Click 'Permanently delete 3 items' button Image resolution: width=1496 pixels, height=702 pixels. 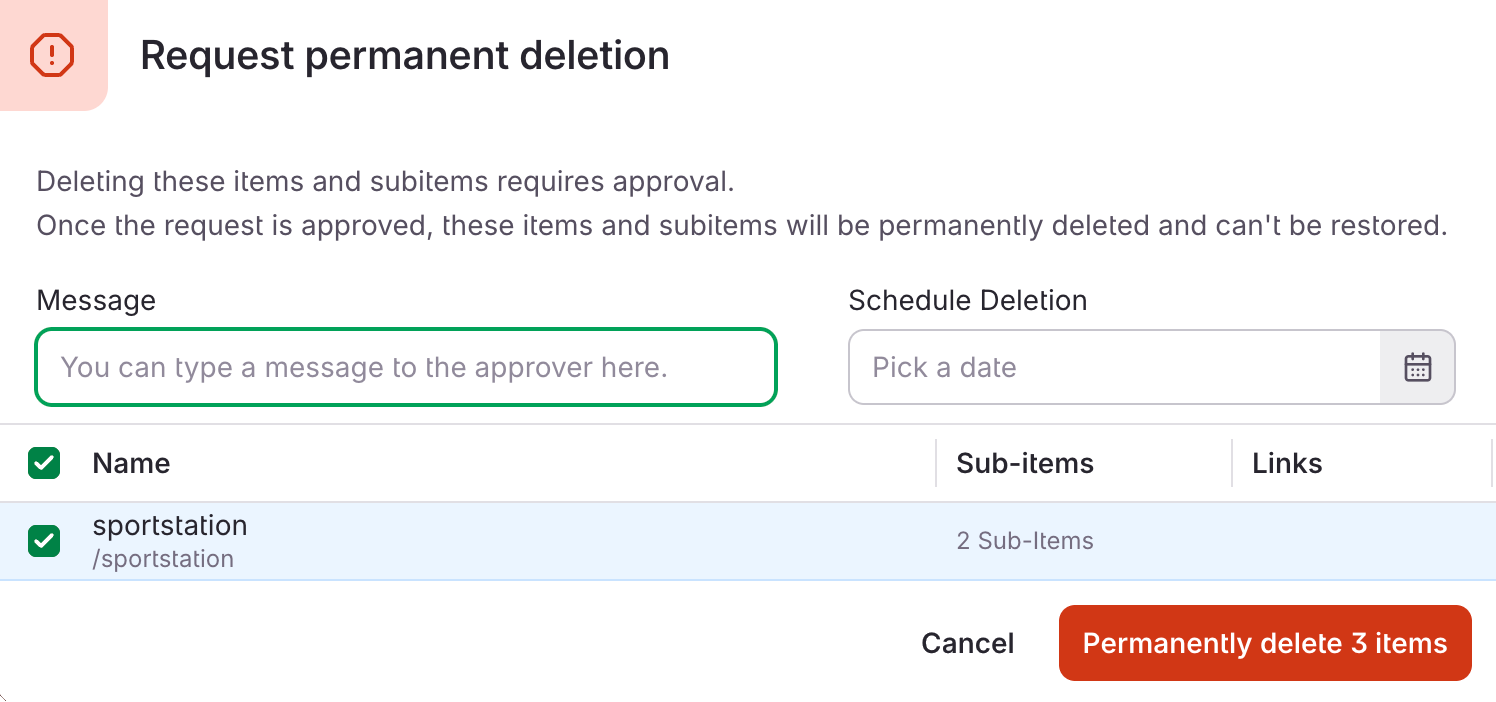point(1264,643)
